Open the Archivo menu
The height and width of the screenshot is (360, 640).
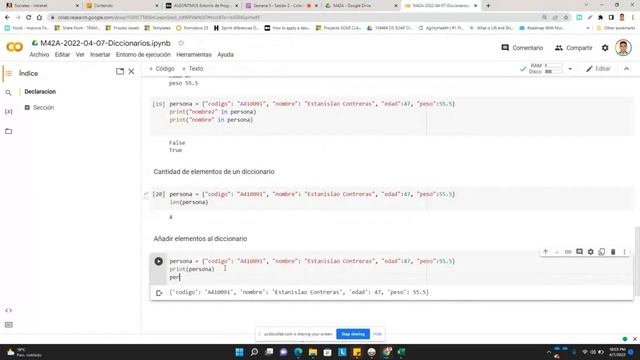click(39, 55)
